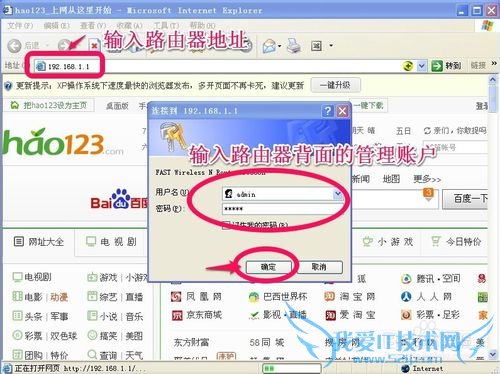The width and height of the screenshot is (500, 374).
Task: Click the ? help icon in login dialog
Action: [327, 111]
